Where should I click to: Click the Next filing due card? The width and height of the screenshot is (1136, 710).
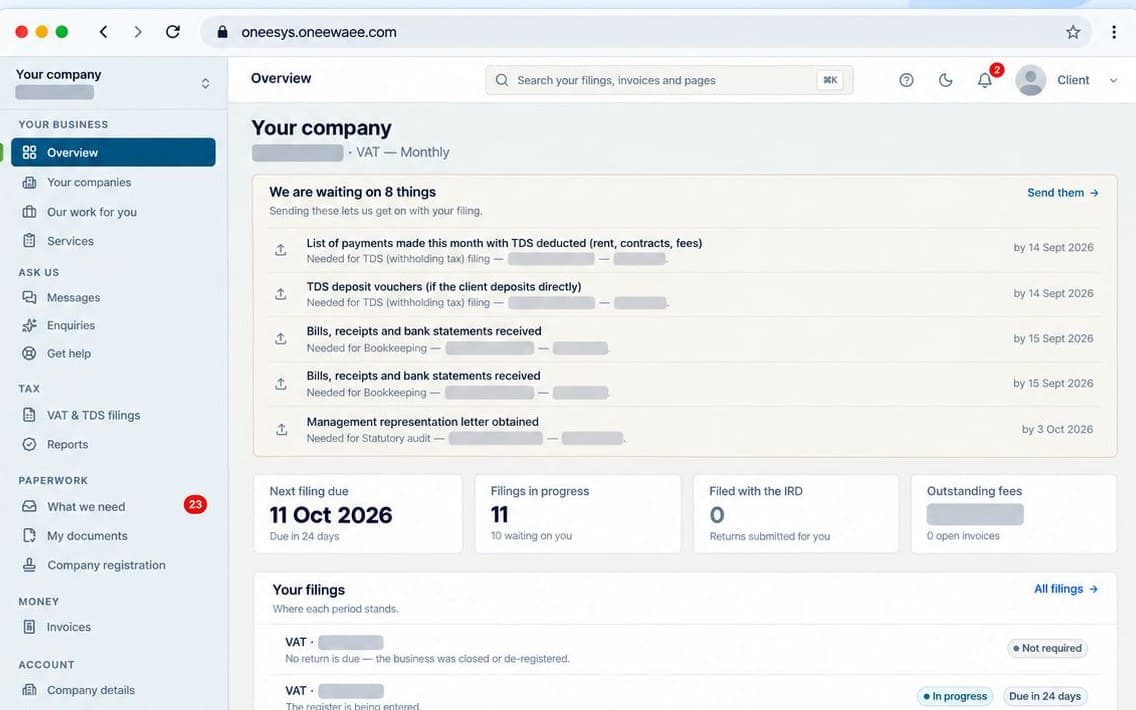pyautogui.click(x=358, y=514)
